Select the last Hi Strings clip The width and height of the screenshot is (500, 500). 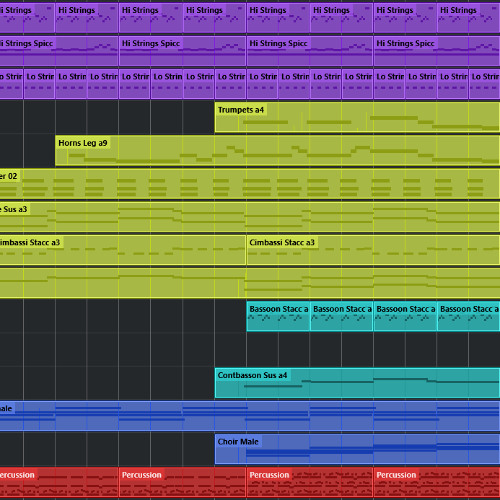[469, 18]
